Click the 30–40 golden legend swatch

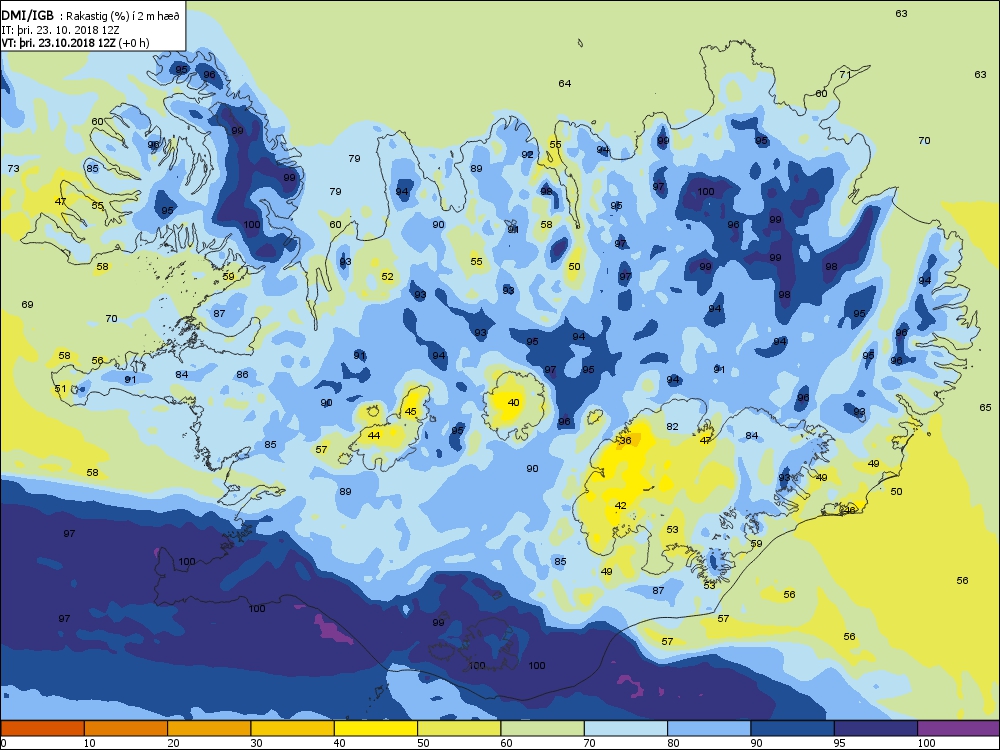293,728
